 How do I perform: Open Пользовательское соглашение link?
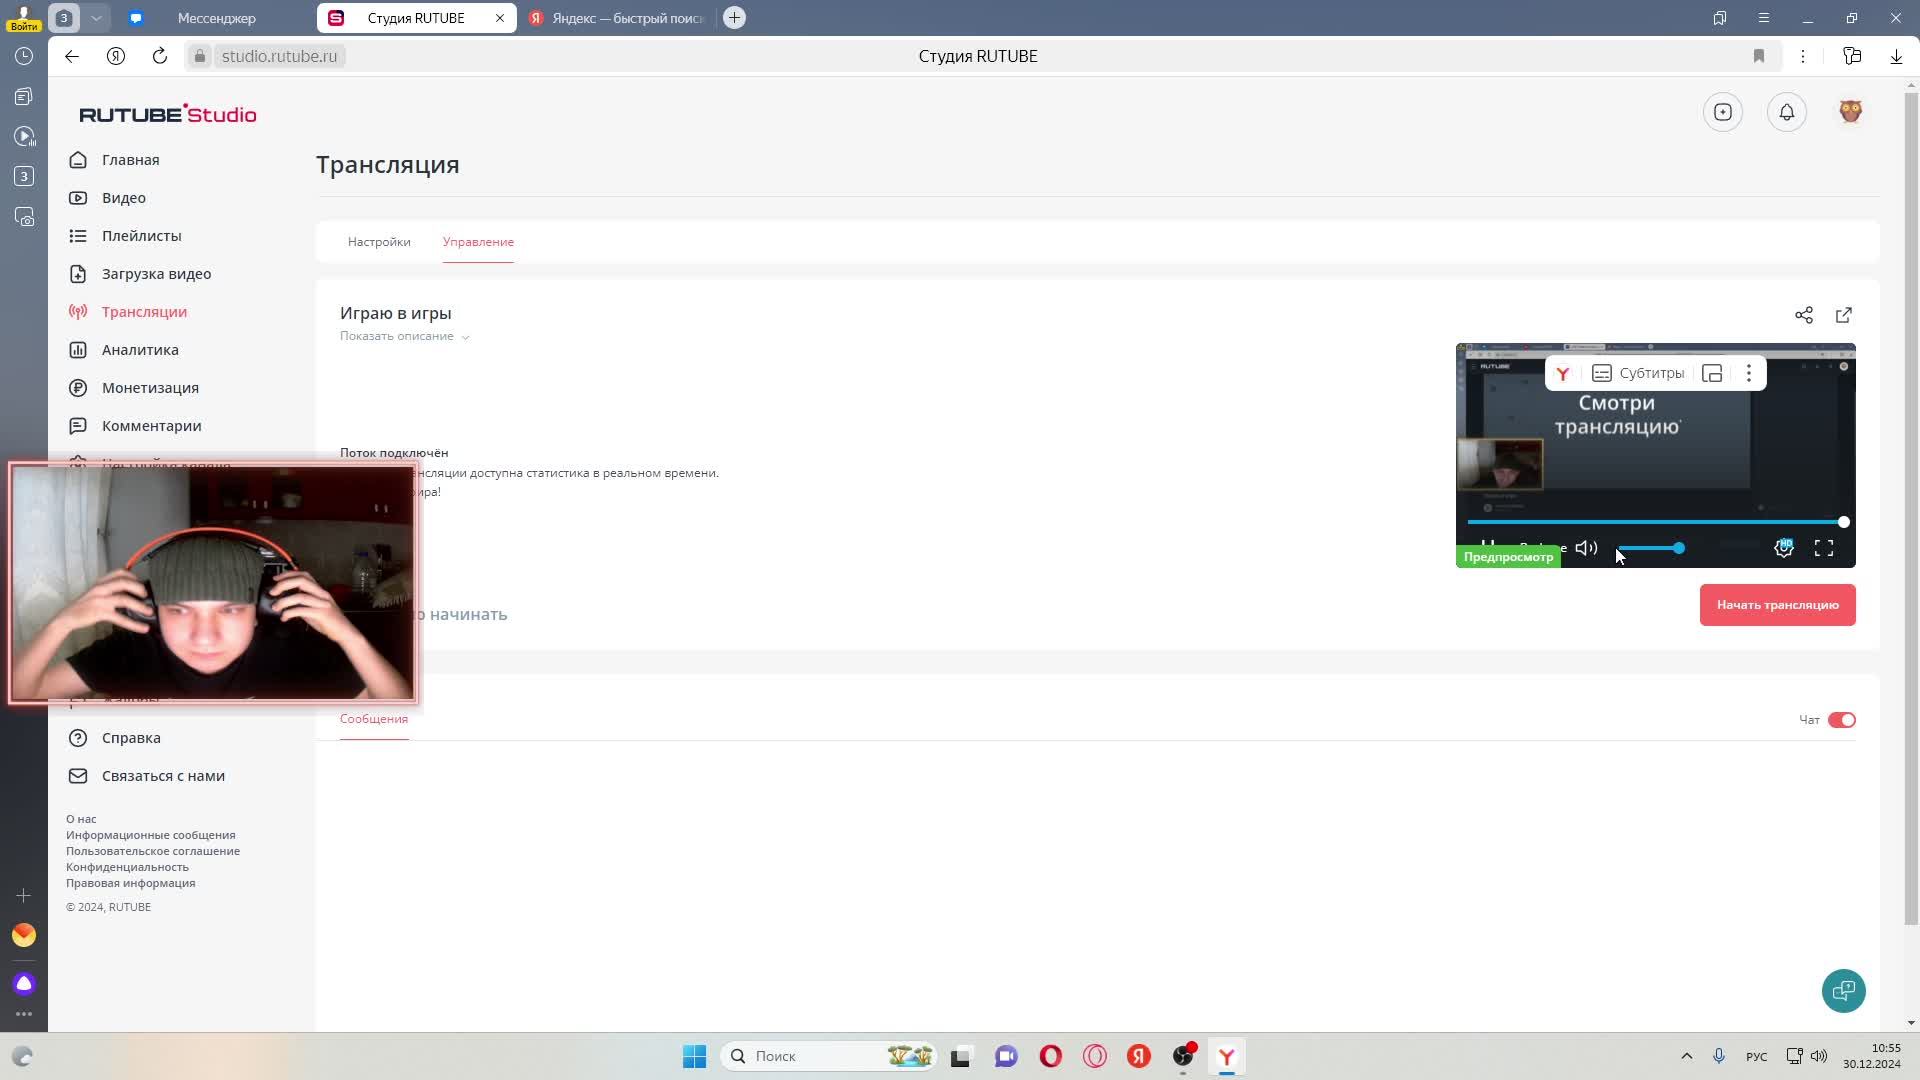[153, 851]
